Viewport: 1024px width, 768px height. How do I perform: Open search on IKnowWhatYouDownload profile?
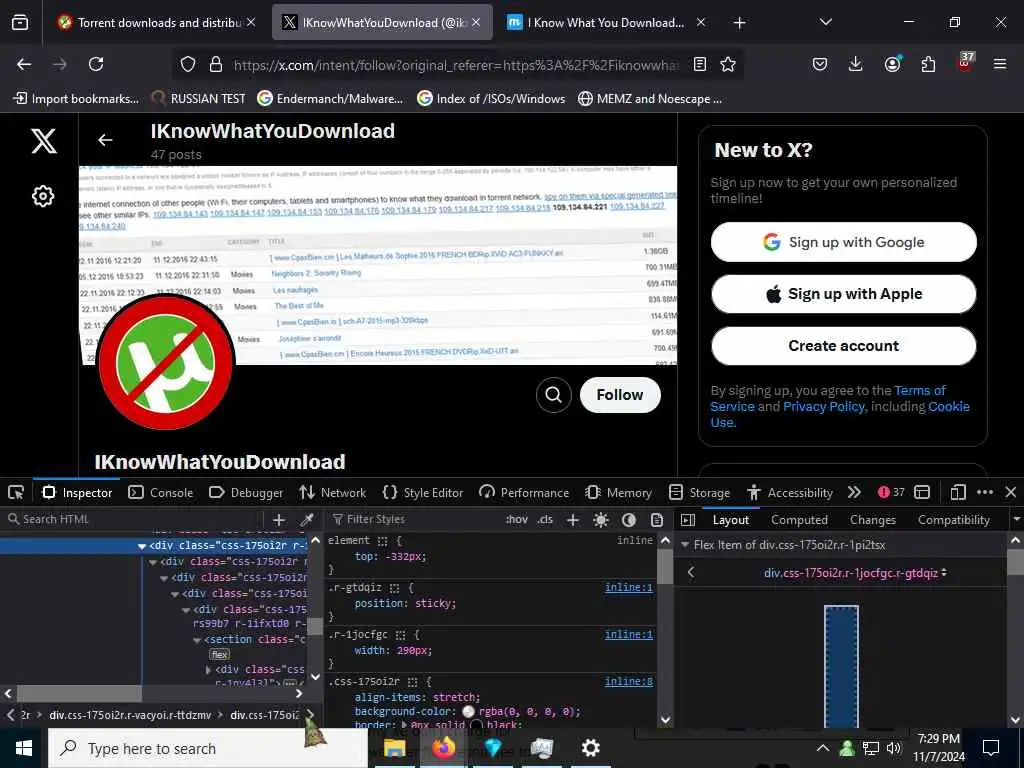(x=553, y=394)
